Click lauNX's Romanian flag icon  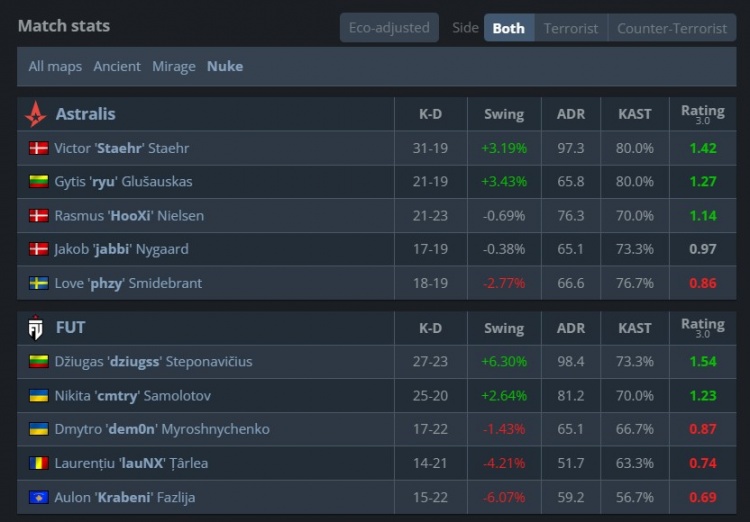click(39, 464)
